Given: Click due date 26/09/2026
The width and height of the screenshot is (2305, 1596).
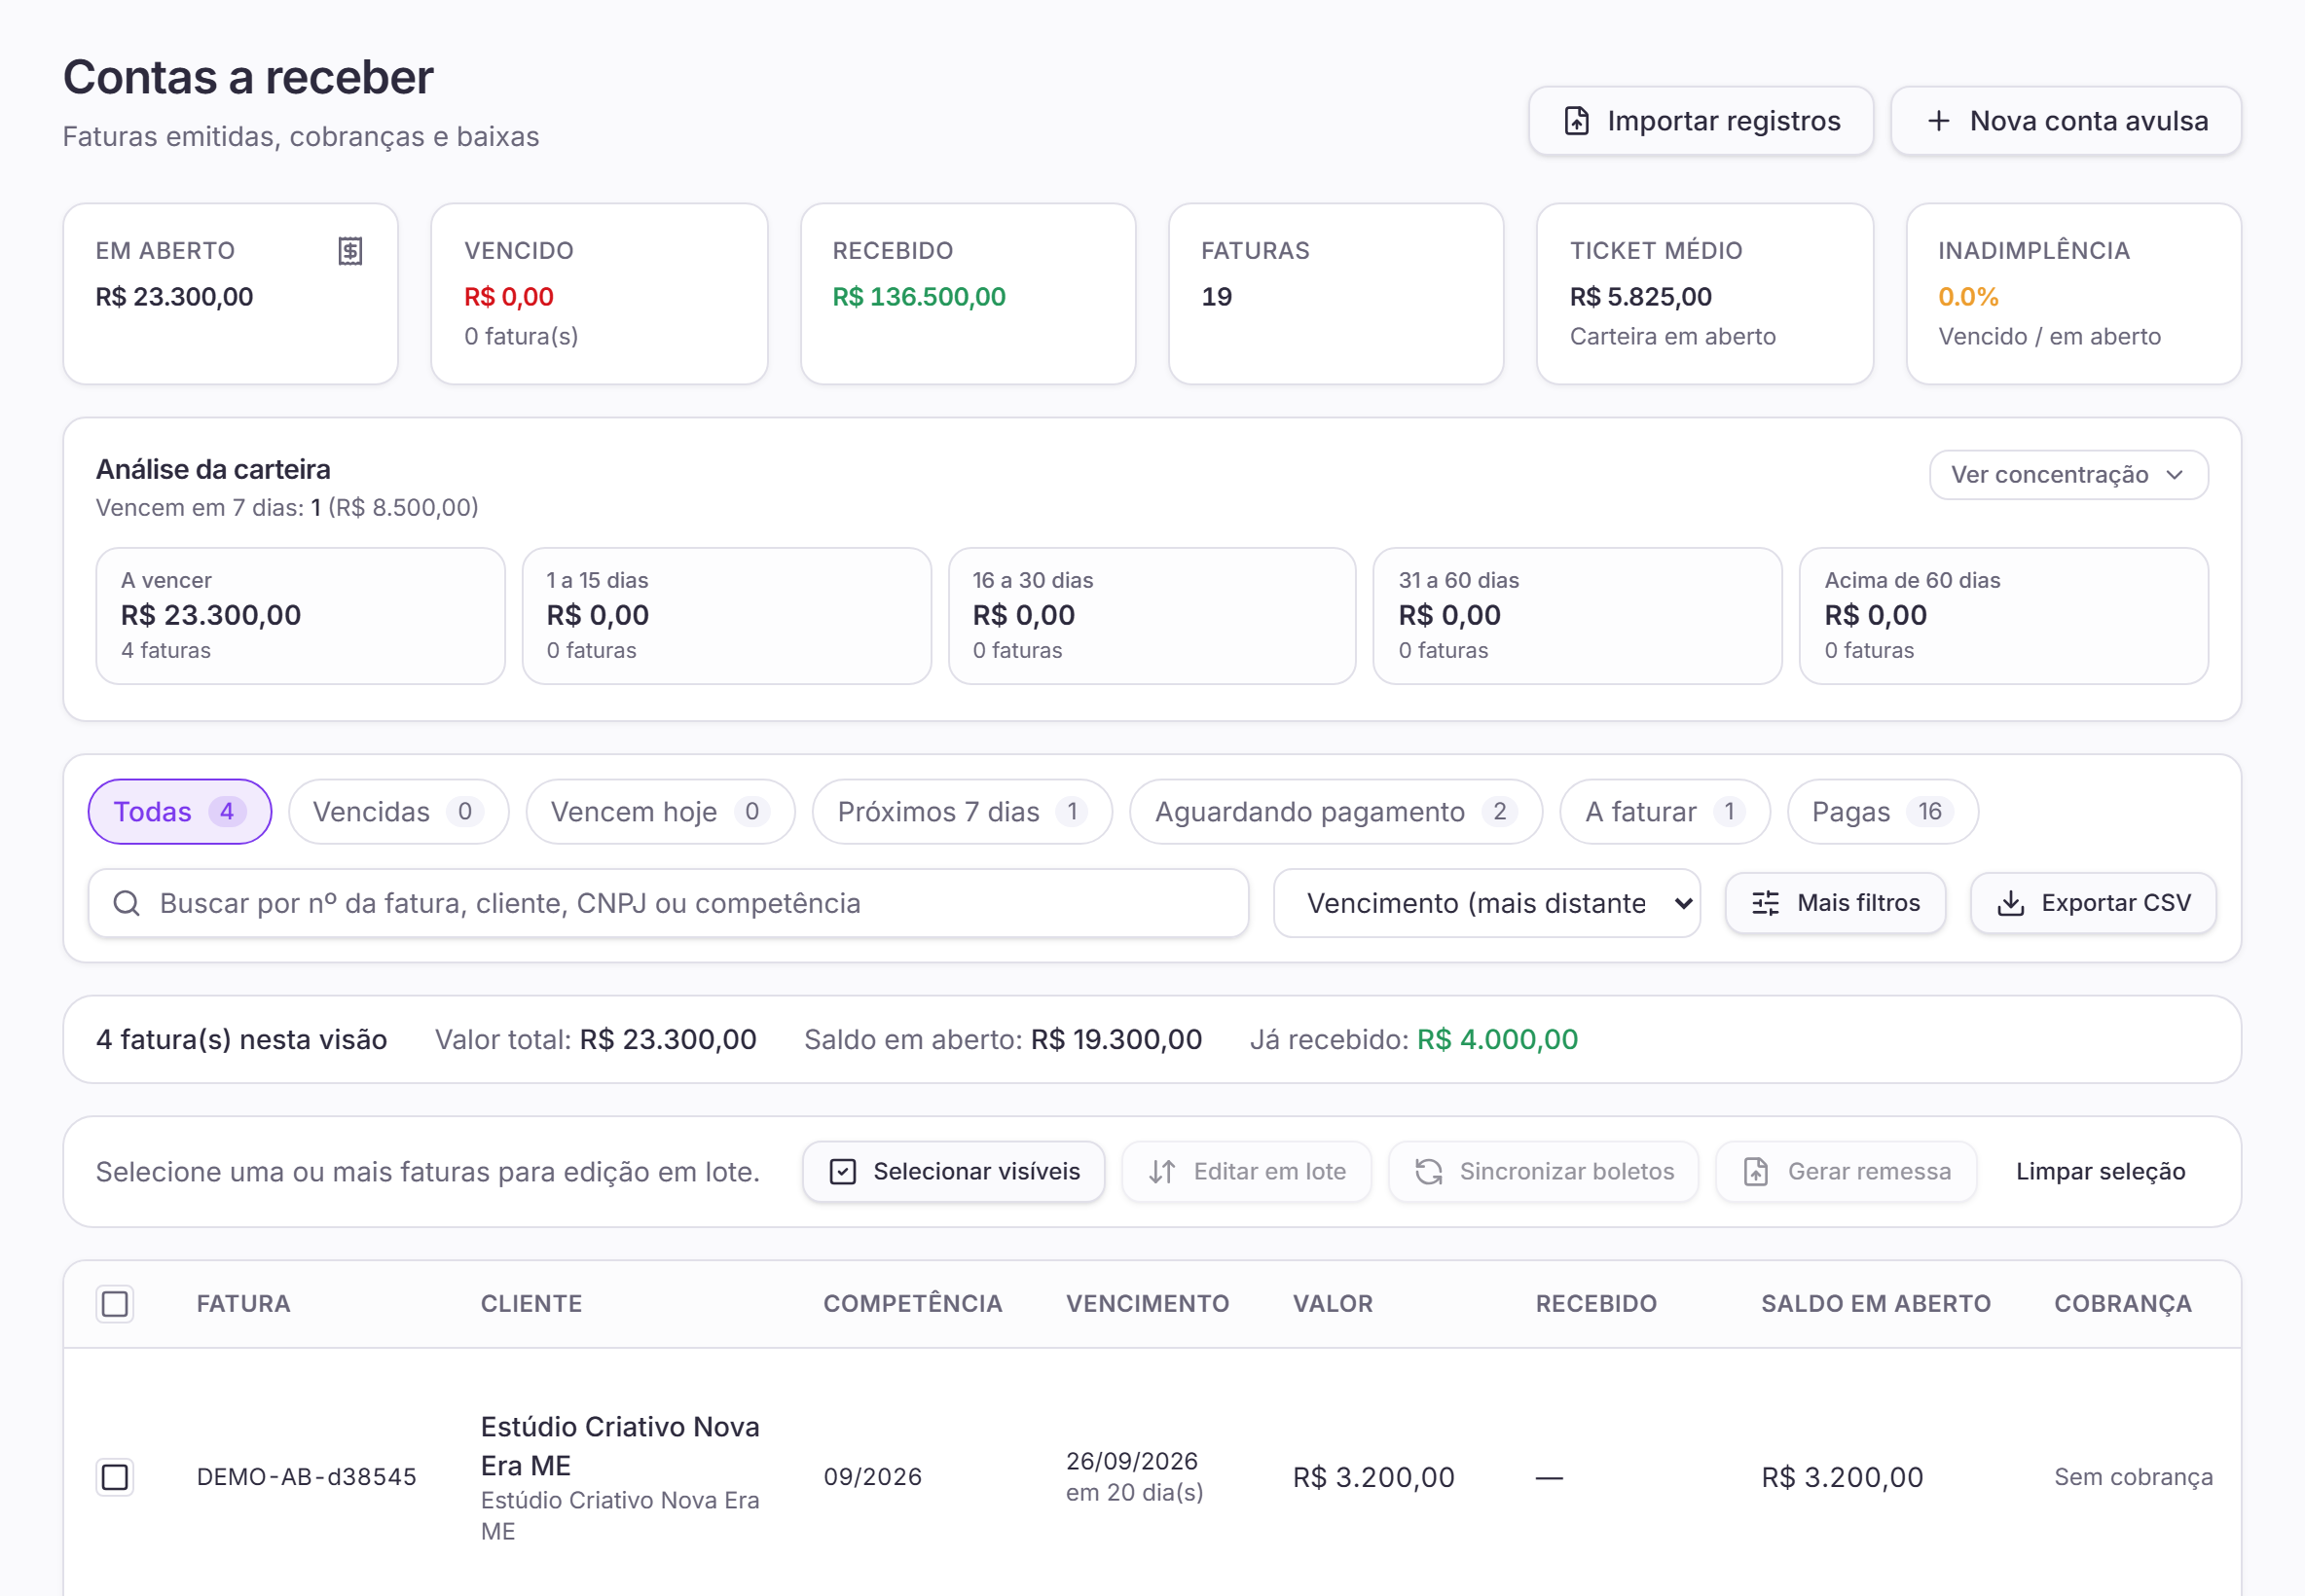Looking at the screenshot, I should pos(1131,1460).
